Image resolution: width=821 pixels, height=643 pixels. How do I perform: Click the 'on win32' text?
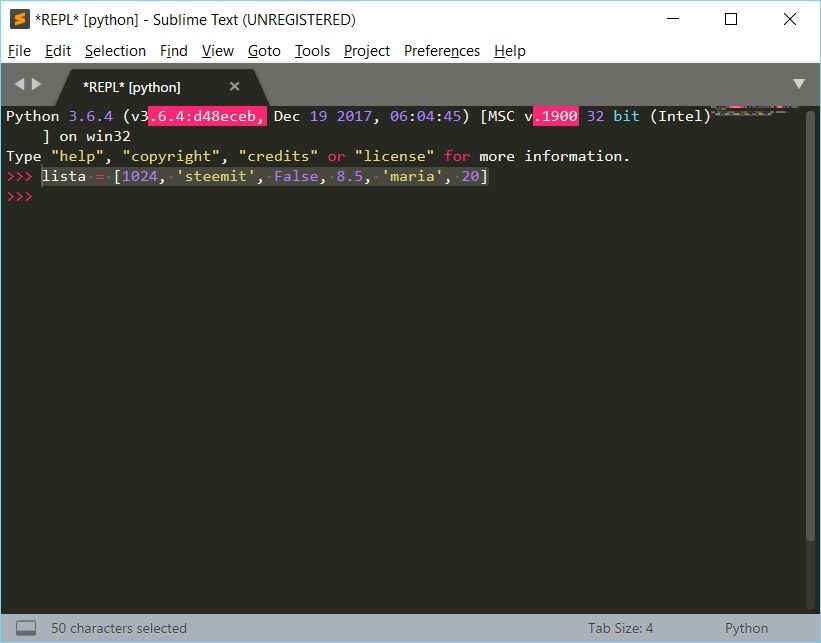tap(95, 136)
